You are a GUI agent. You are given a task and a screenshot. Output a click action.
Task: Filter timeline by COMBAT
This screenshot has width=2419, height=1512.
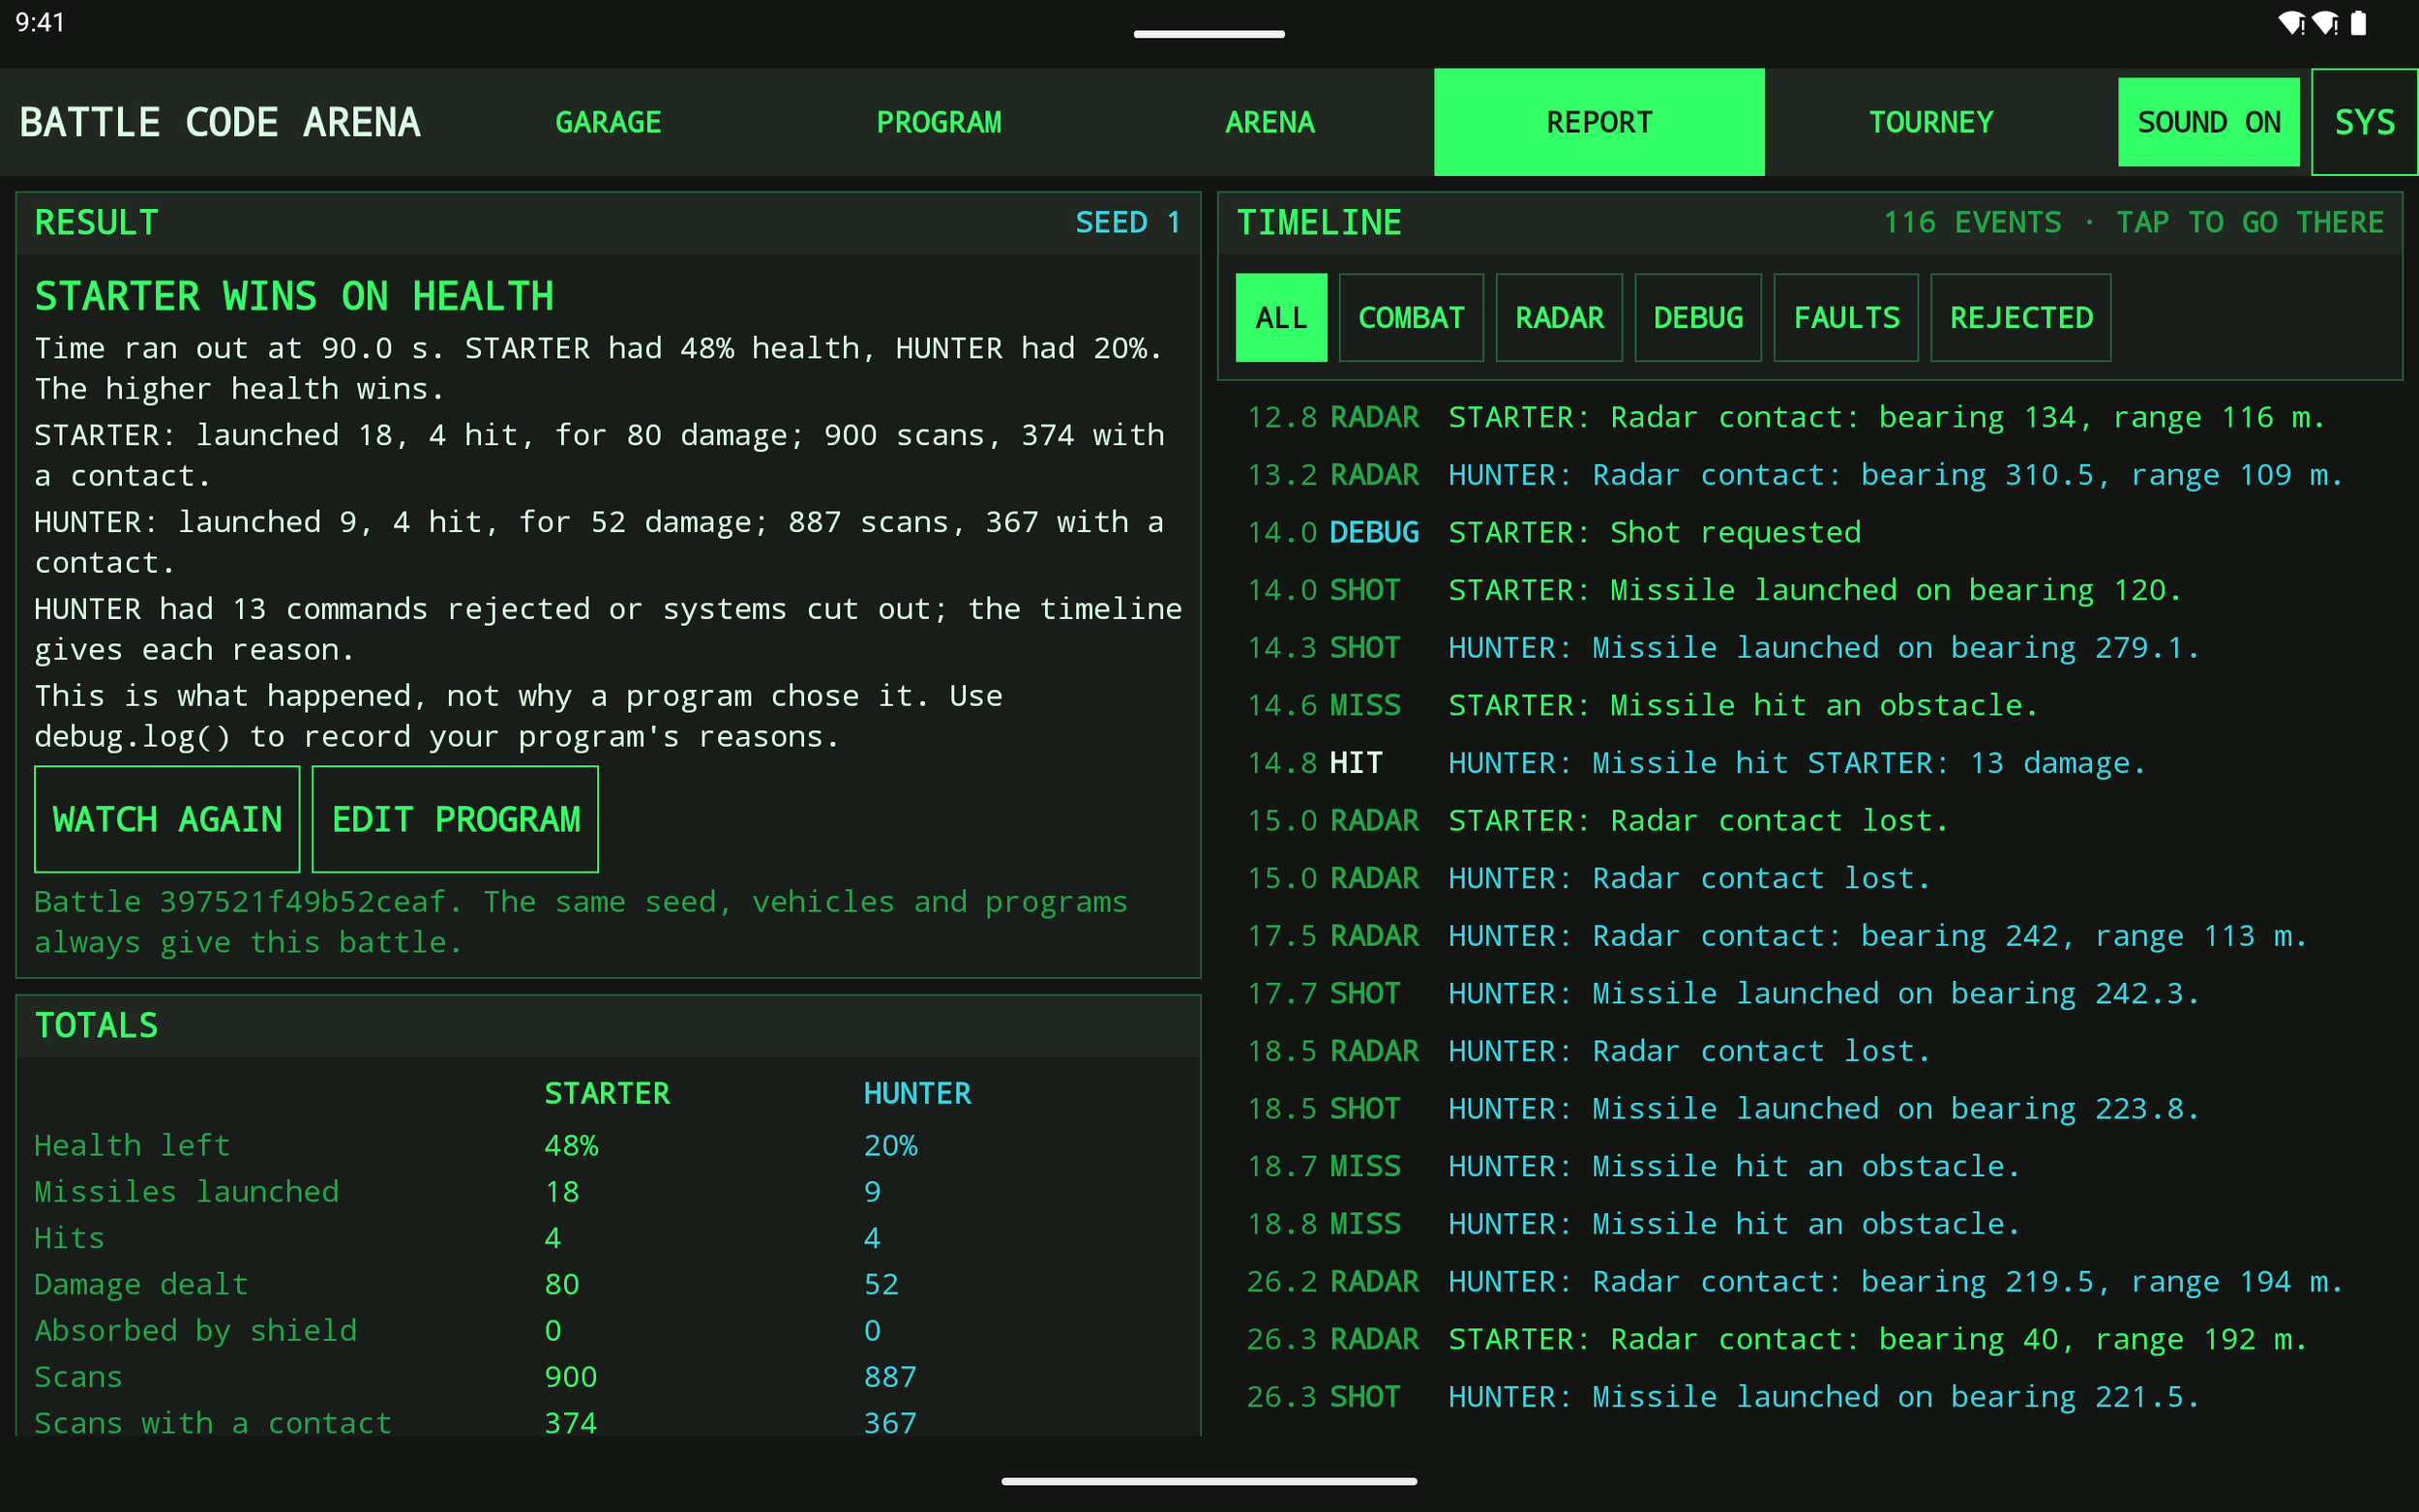[1411, 317]
